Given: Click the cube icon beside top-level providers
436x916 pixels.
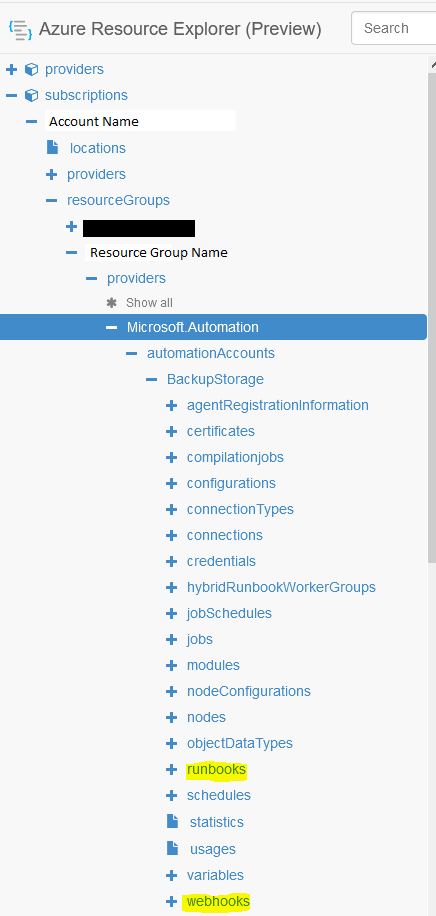Looking at the screenshot, I should point(32,70).
